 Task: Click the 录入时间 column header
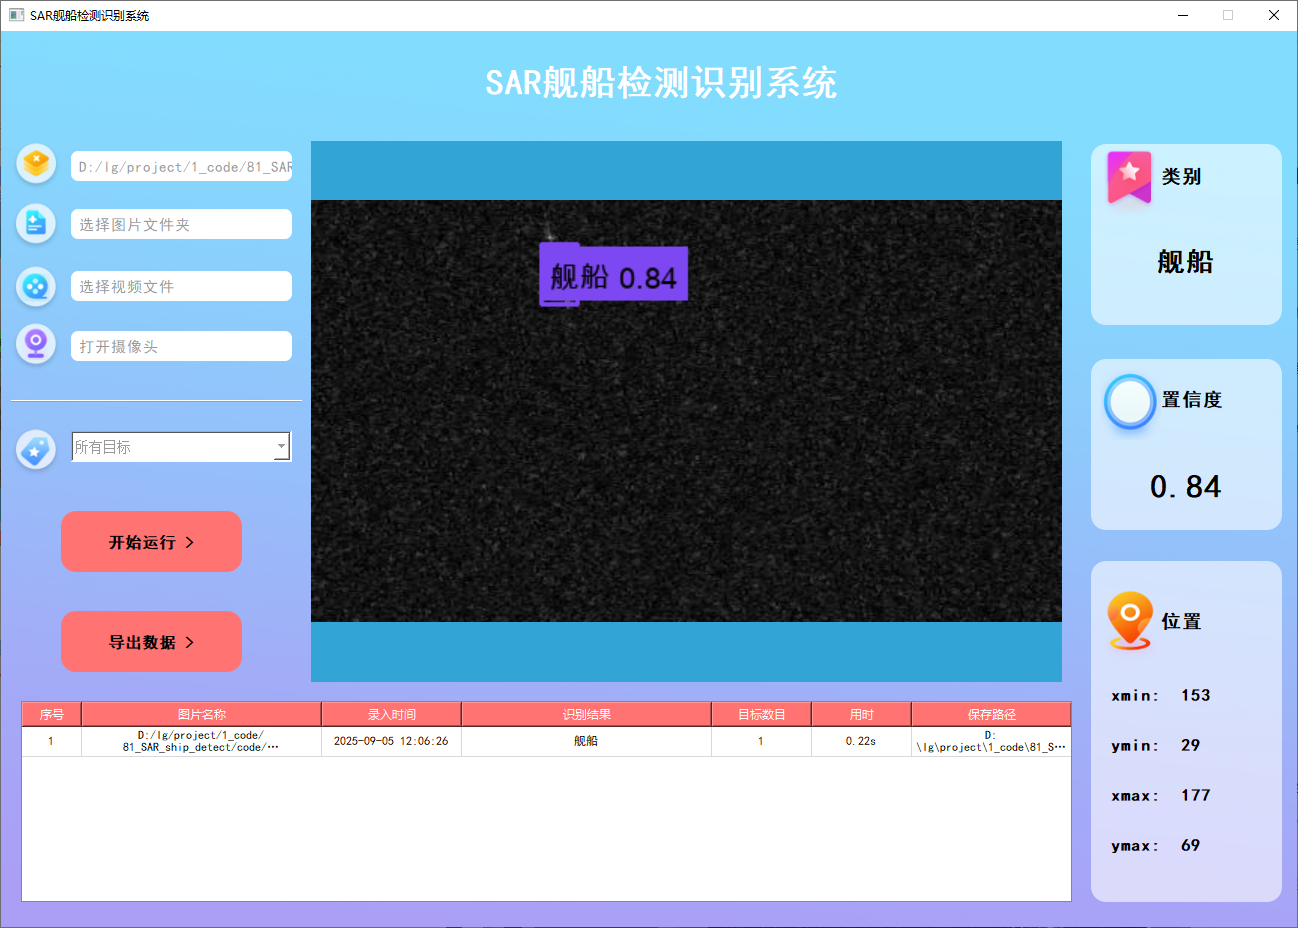click(391, 714)
